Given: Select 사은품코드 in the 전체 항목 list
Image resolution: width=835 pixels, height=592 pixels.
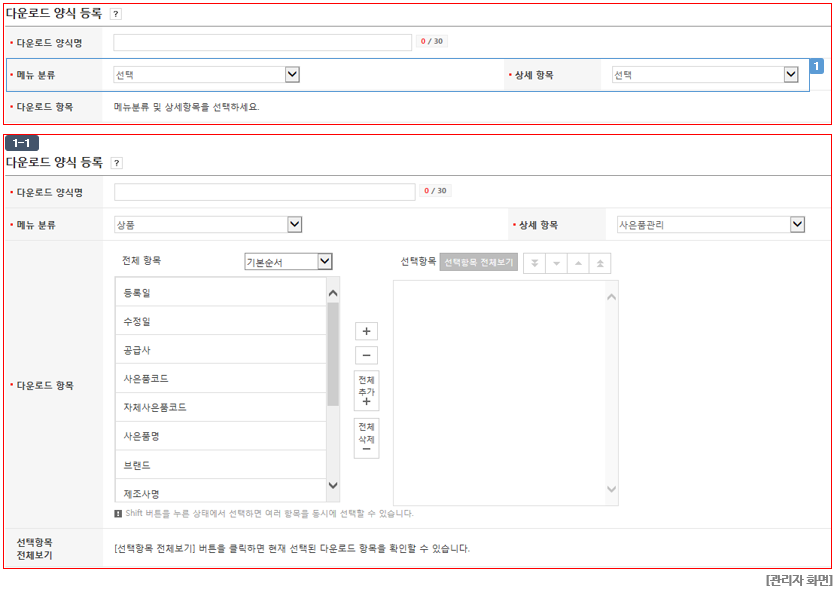Looking at the screenshot, I should click(x=220, y=379).
